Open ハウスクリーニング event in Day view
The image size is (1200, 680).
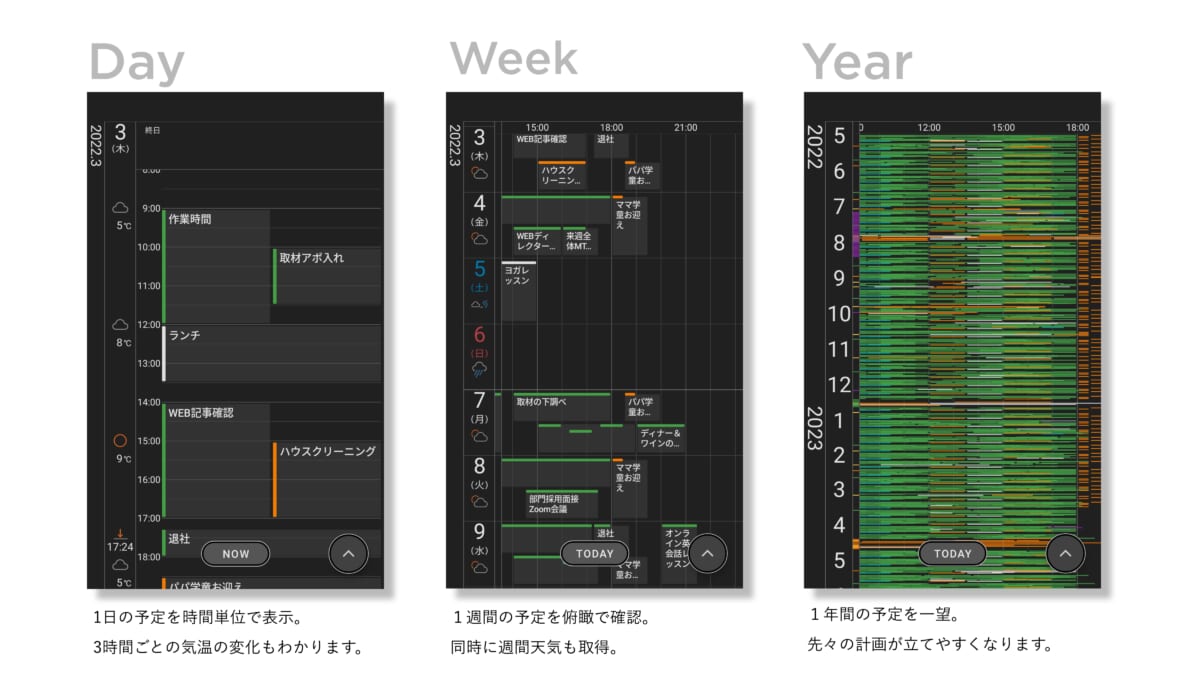[327, 480]
